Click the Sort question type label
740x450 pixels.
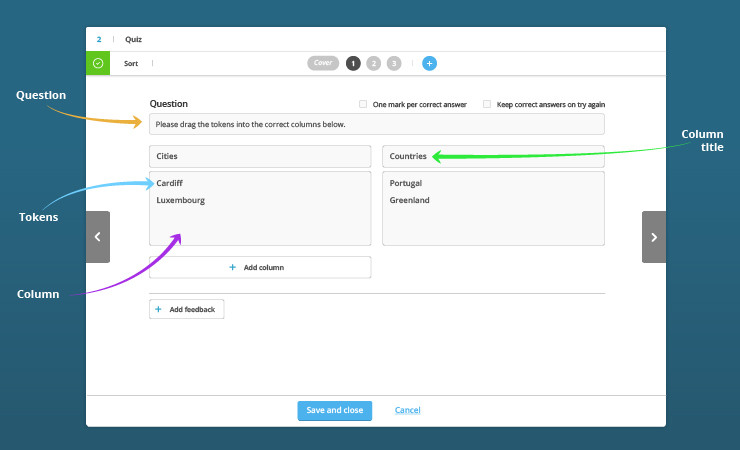click(x=131, y=63)
